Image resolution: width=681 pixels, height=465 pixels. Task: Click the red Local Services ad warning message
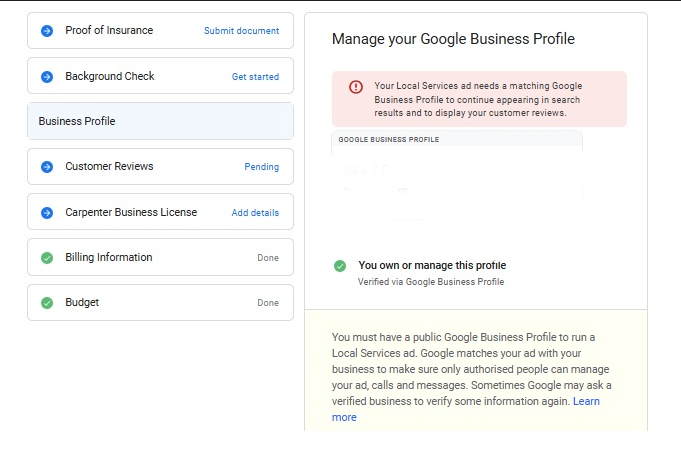tap(478, 99)
